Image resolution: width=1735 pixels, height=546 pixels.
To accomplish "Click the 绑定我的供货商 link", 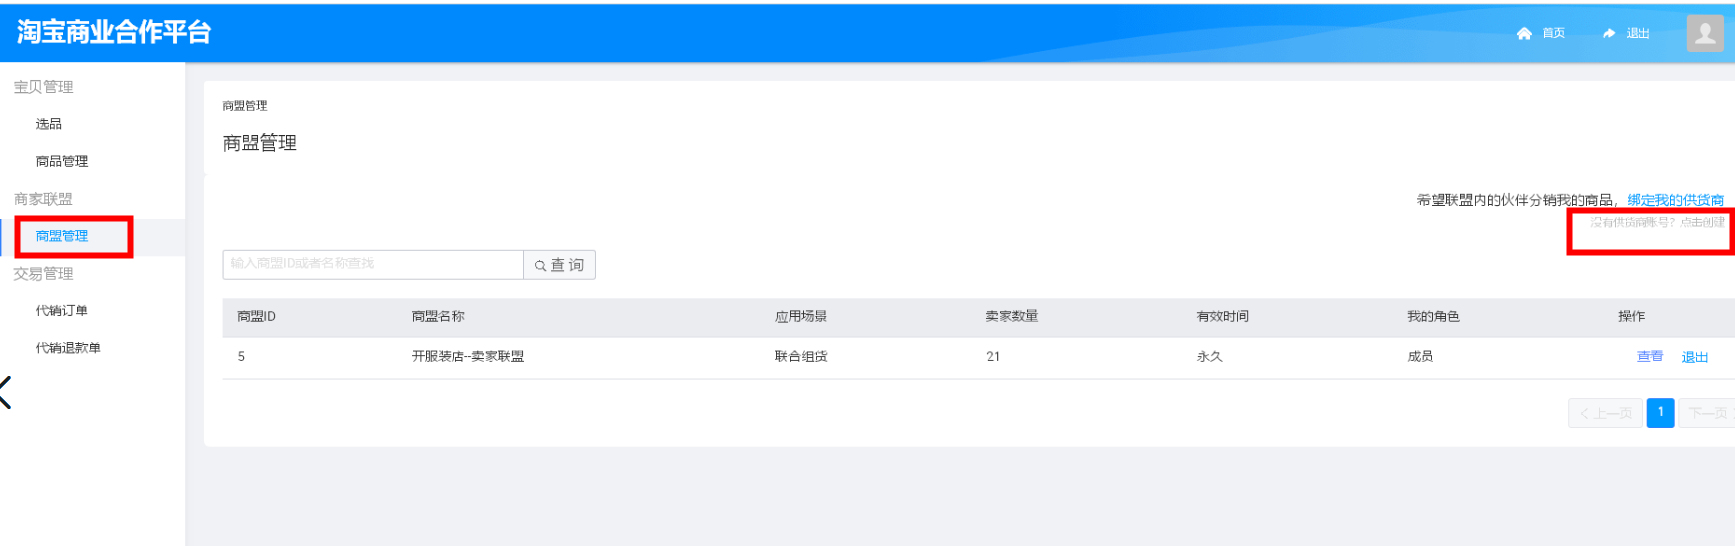I will pos(1676,200).
